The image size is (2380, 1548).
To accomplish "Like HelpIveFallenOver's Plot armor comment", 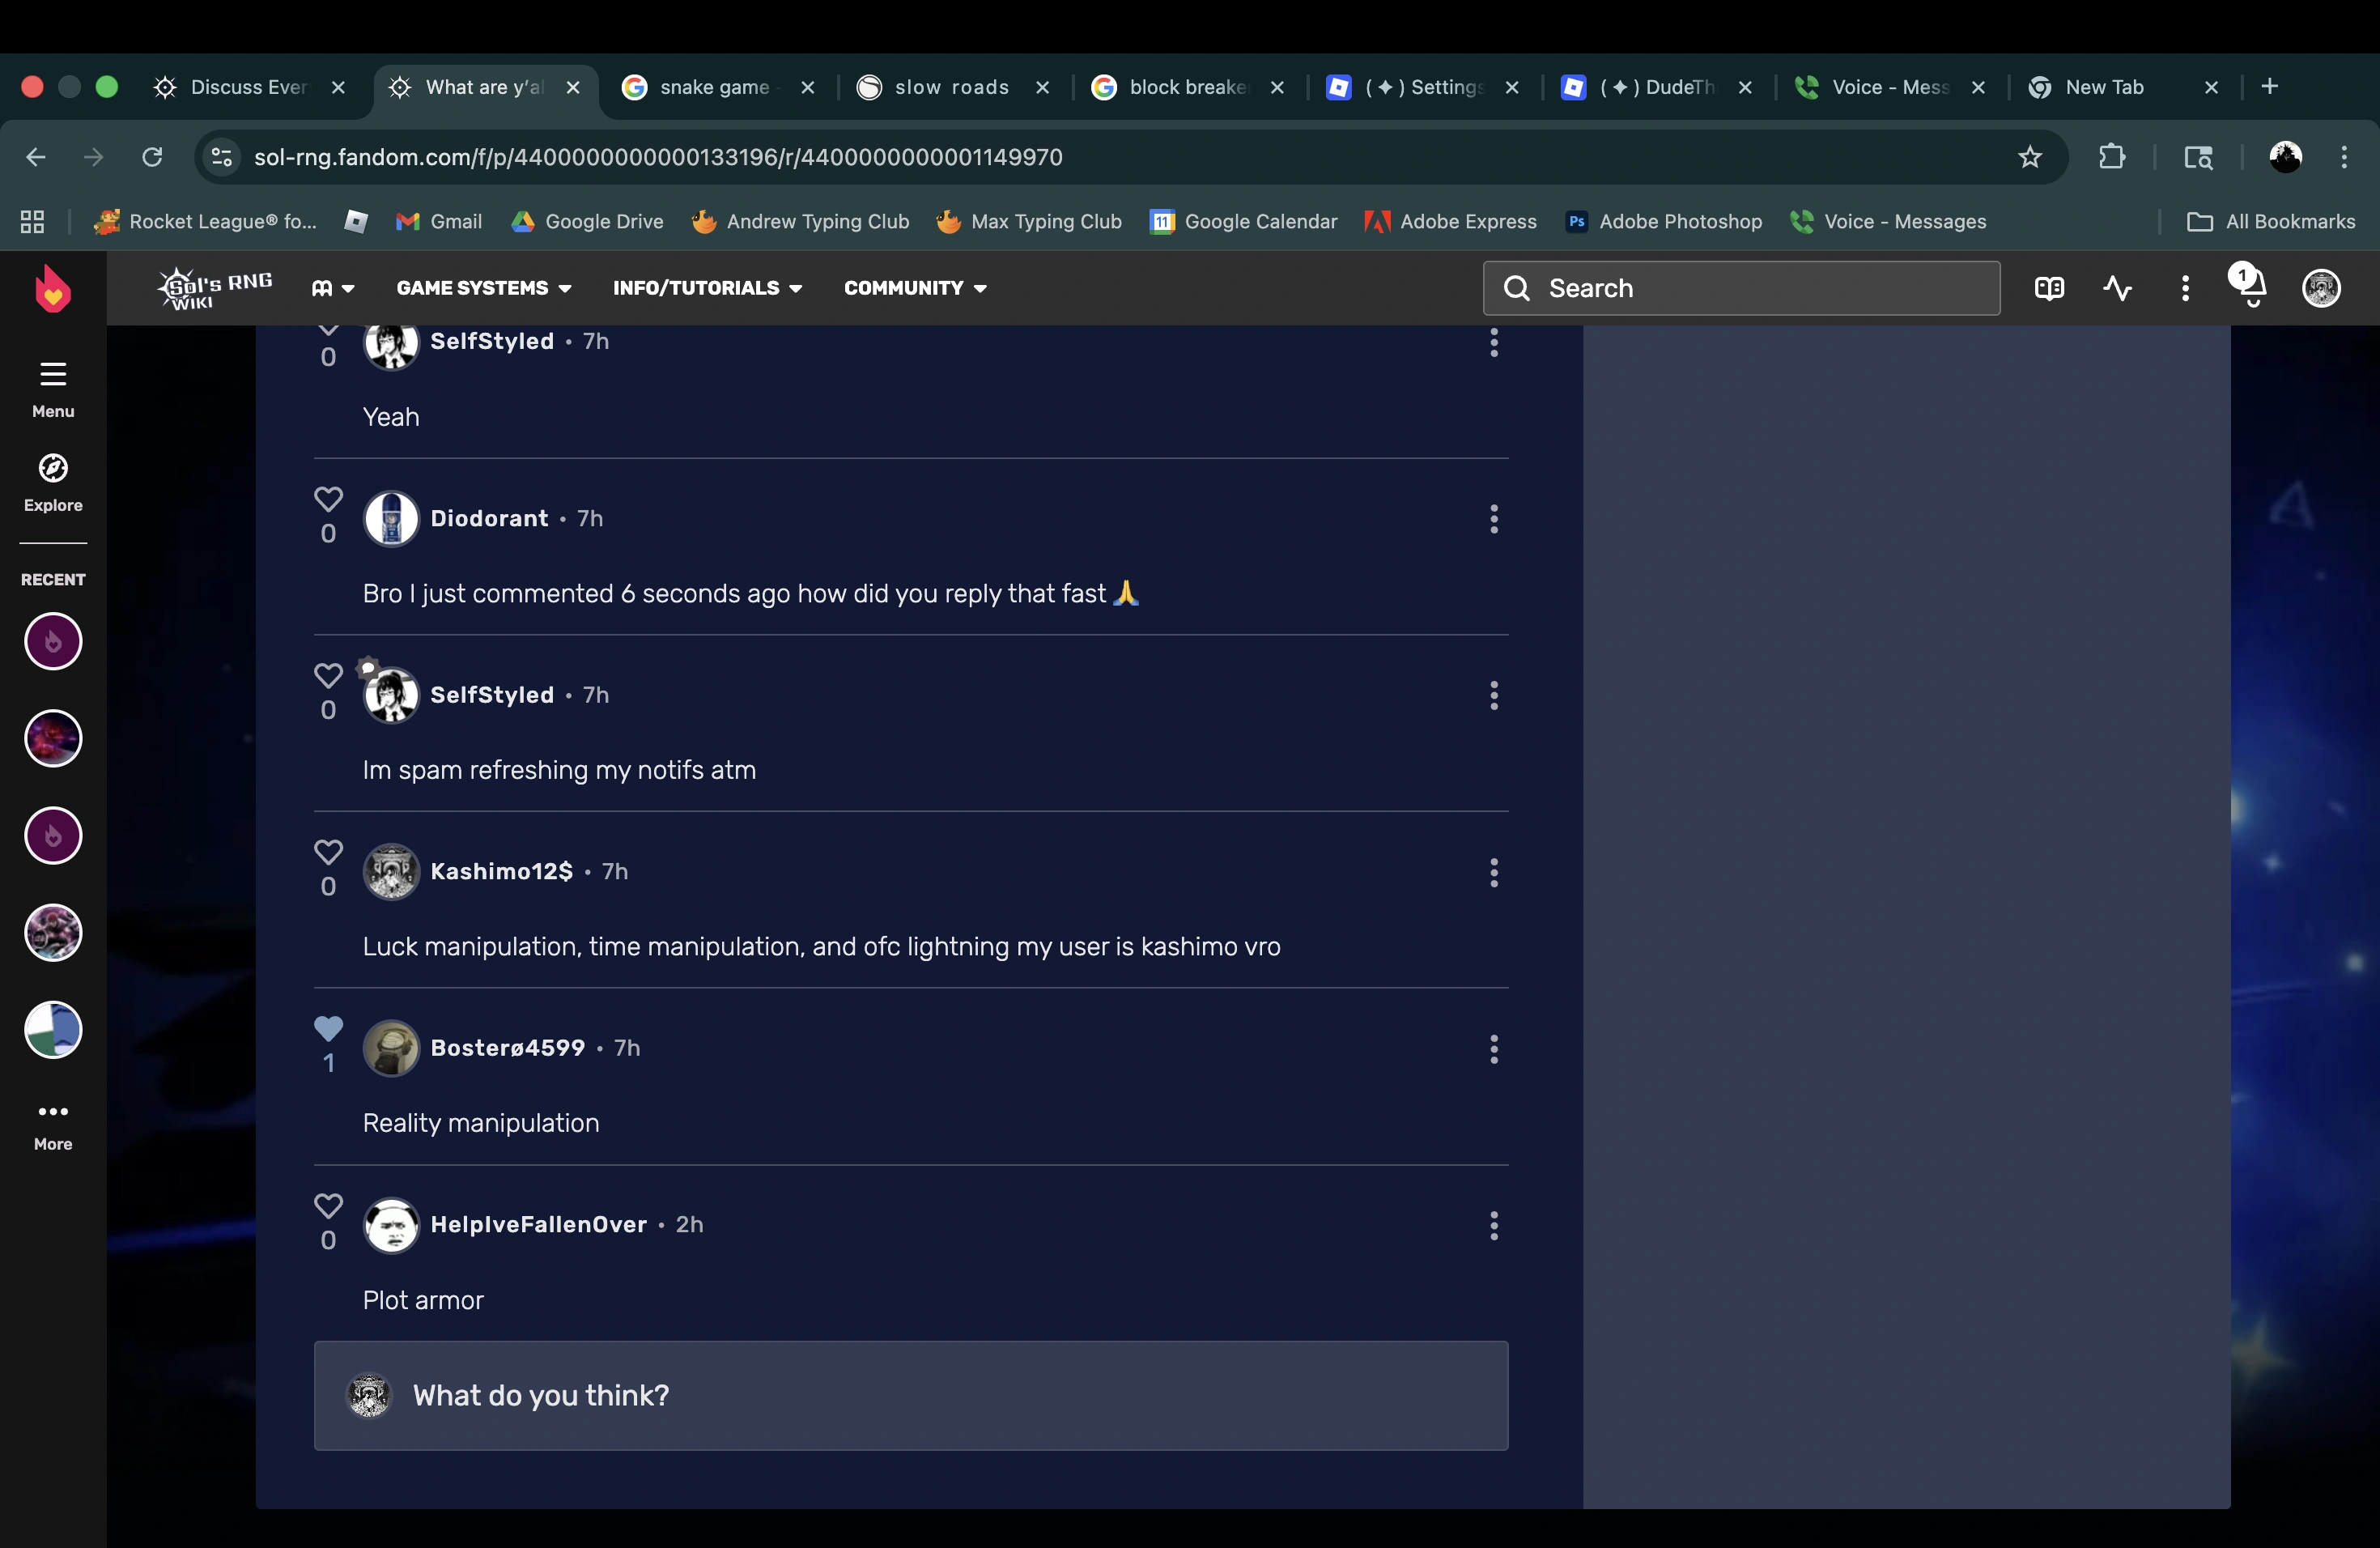I will 328,1205.
